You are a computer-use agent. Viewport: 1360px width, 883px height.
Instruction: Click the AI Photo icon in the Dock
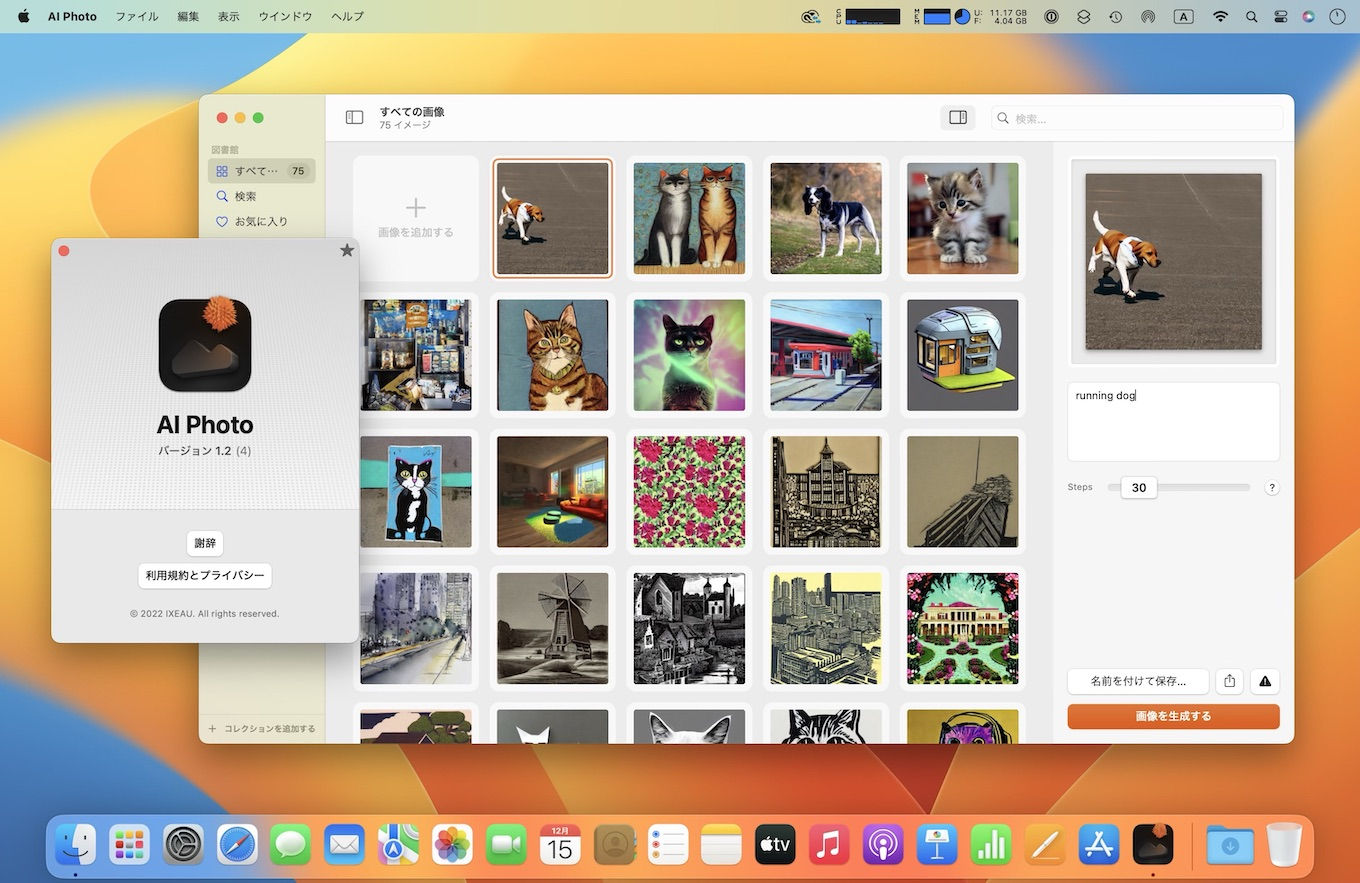1153,845
